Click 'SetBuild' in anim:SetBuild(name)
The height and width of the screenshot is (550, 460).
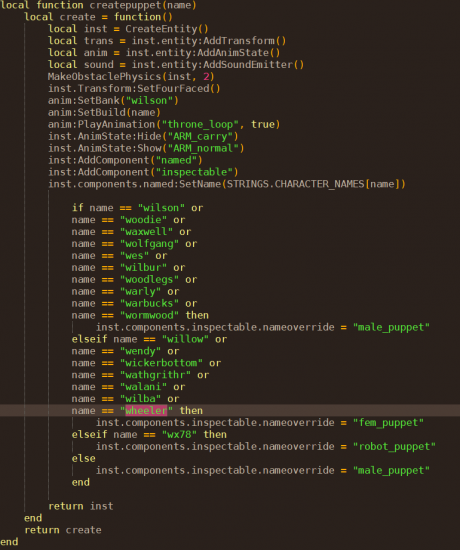click(x=102, y=112)
